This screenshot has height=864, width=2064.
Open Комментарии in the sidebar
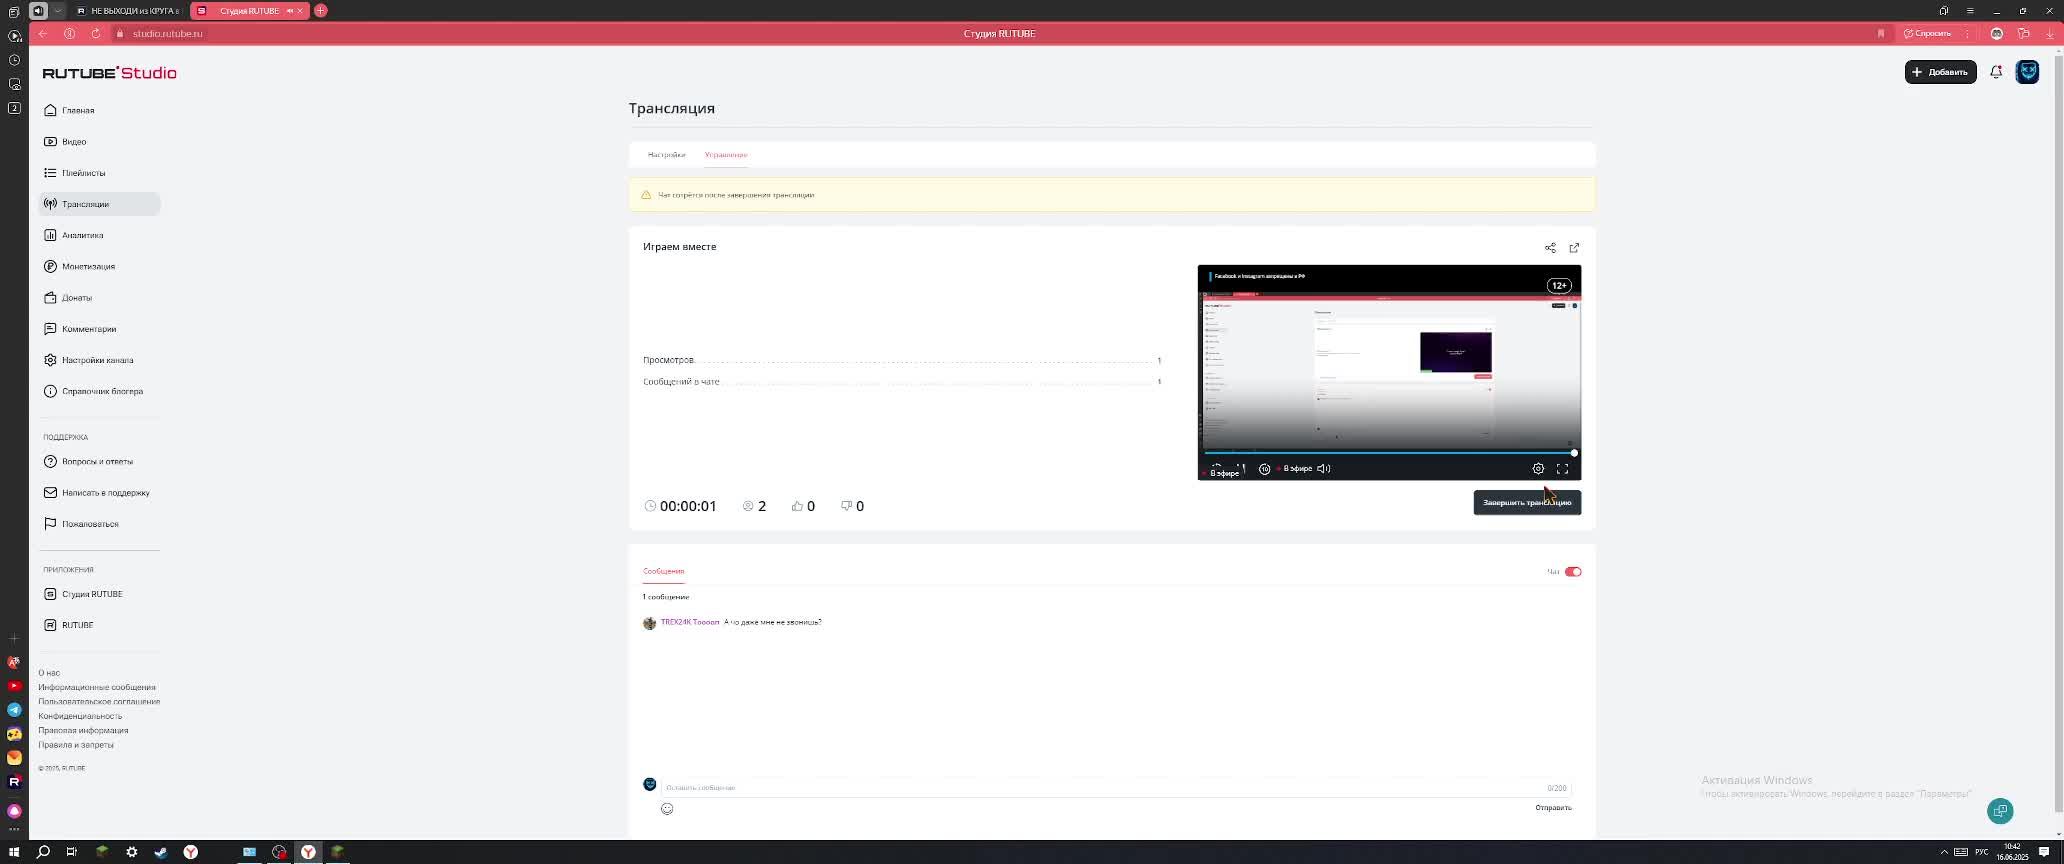click(x=99, y=329)
